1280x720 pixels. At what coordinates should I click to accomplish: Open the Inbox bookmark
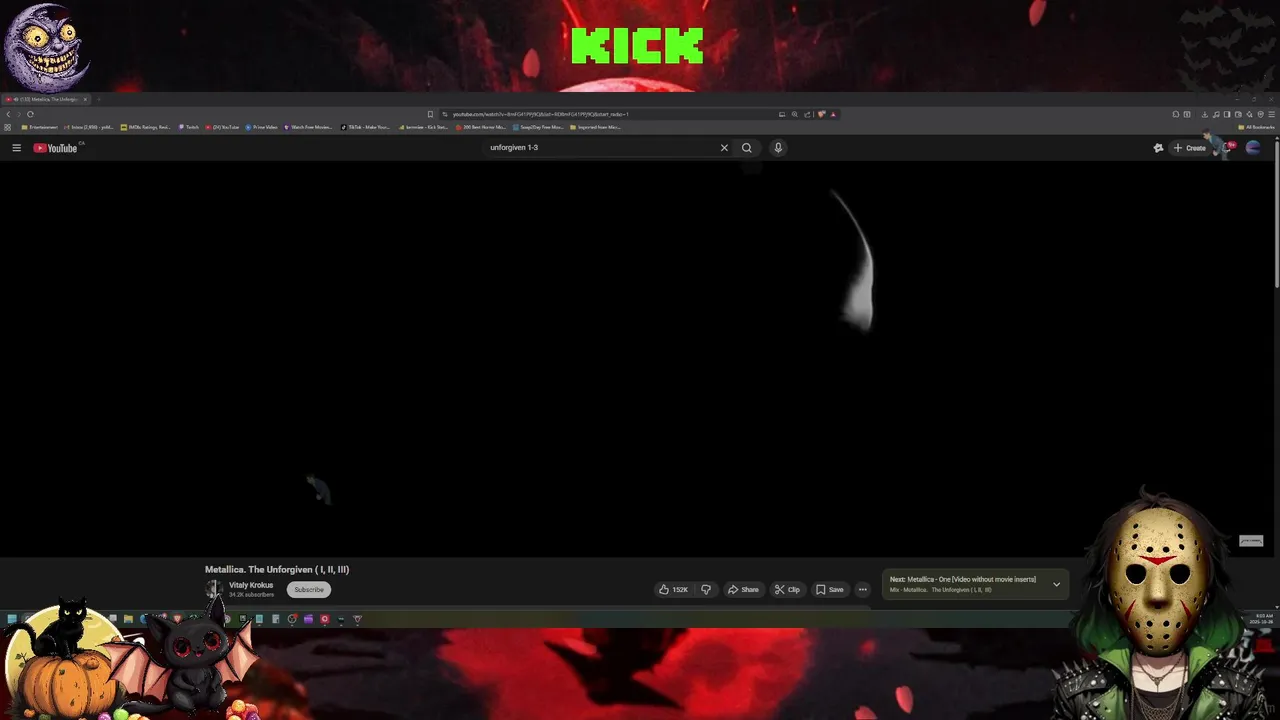click(x=88, y=127)
